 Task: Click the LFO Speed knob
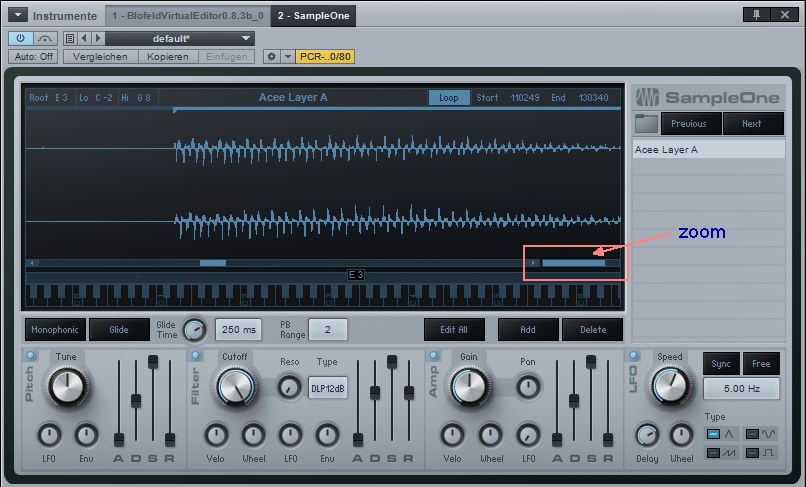(x=671, y=386)
